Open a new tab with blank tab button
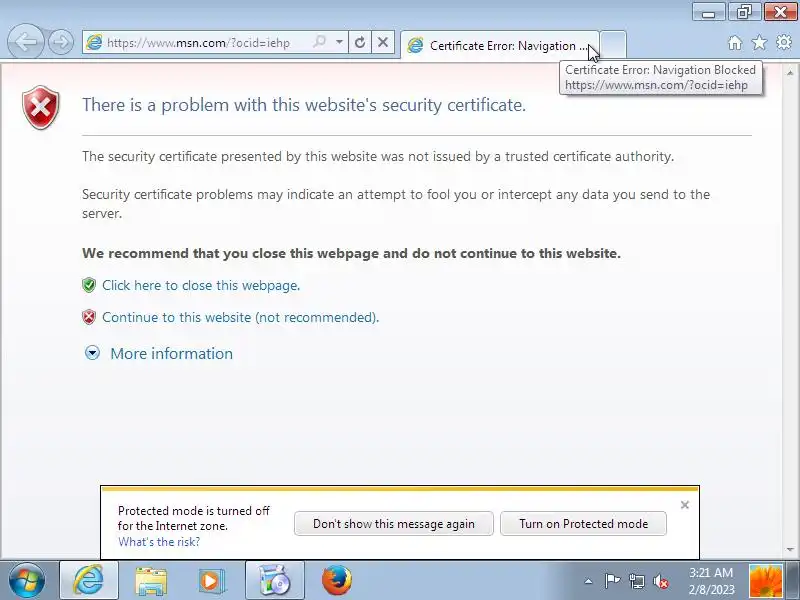 pyautogui.click(x=613, y=45)
